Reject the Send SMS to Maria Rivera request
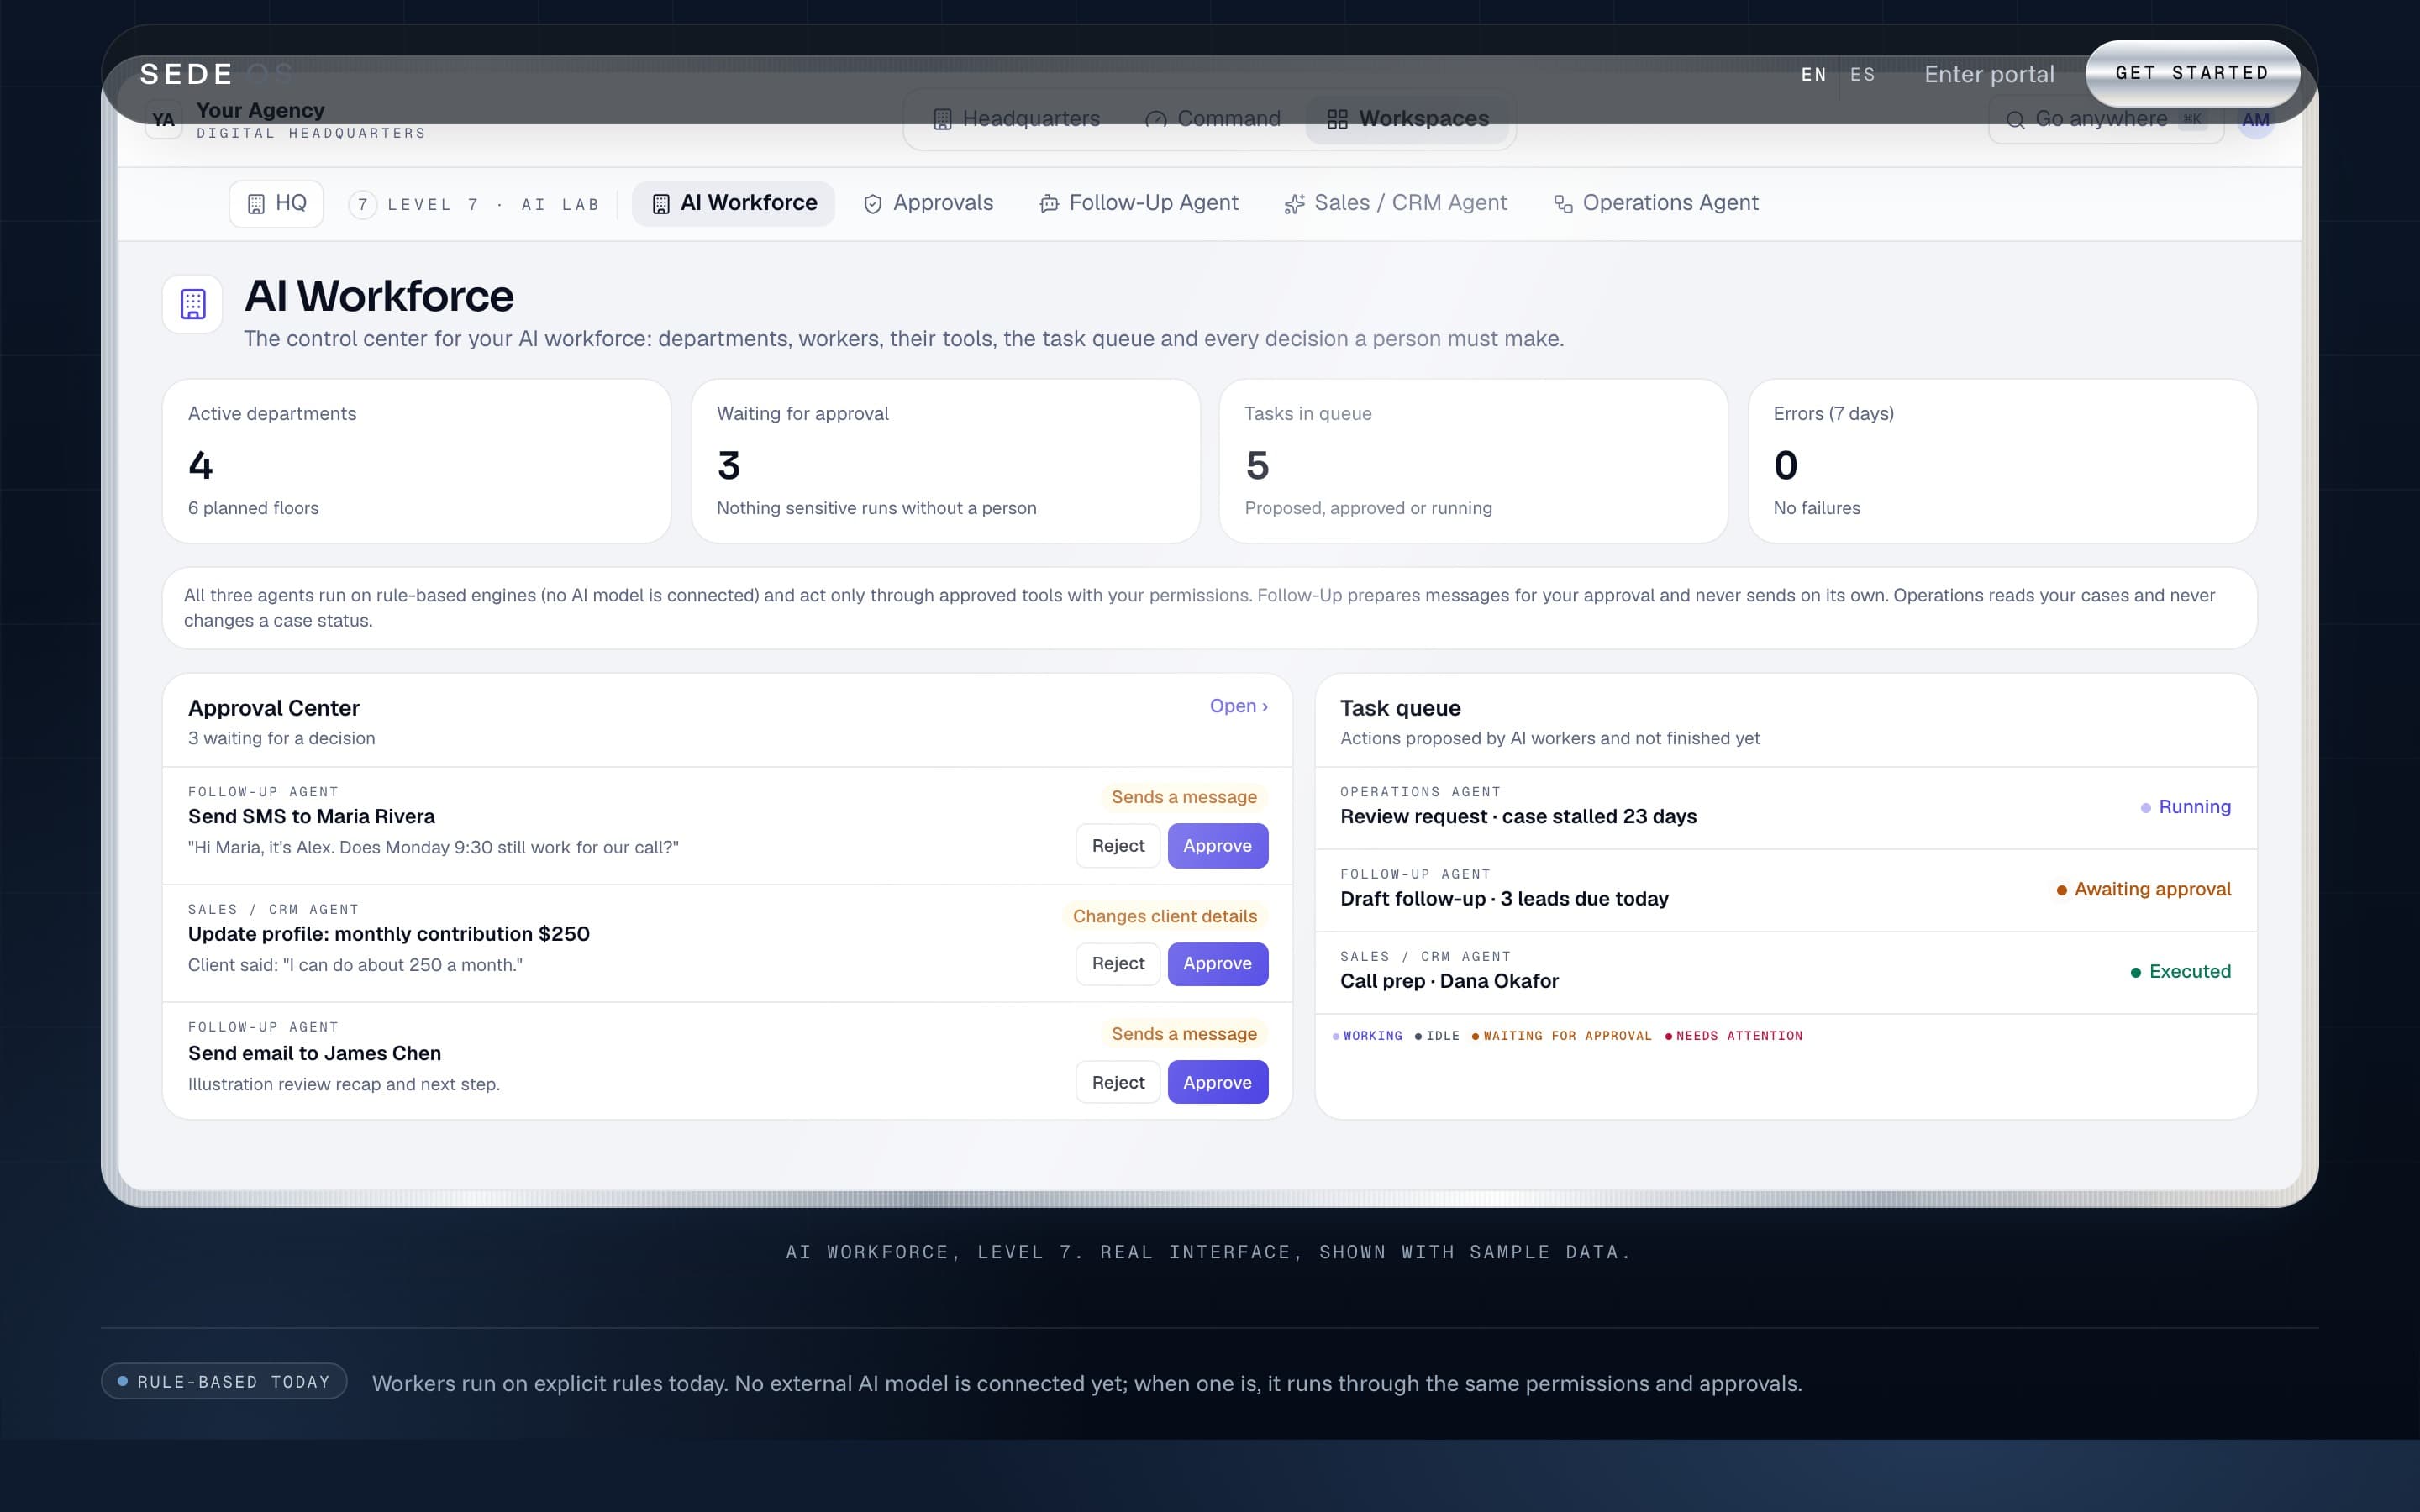This screenshot has height=1512, width=2420. coord(1118,846)
